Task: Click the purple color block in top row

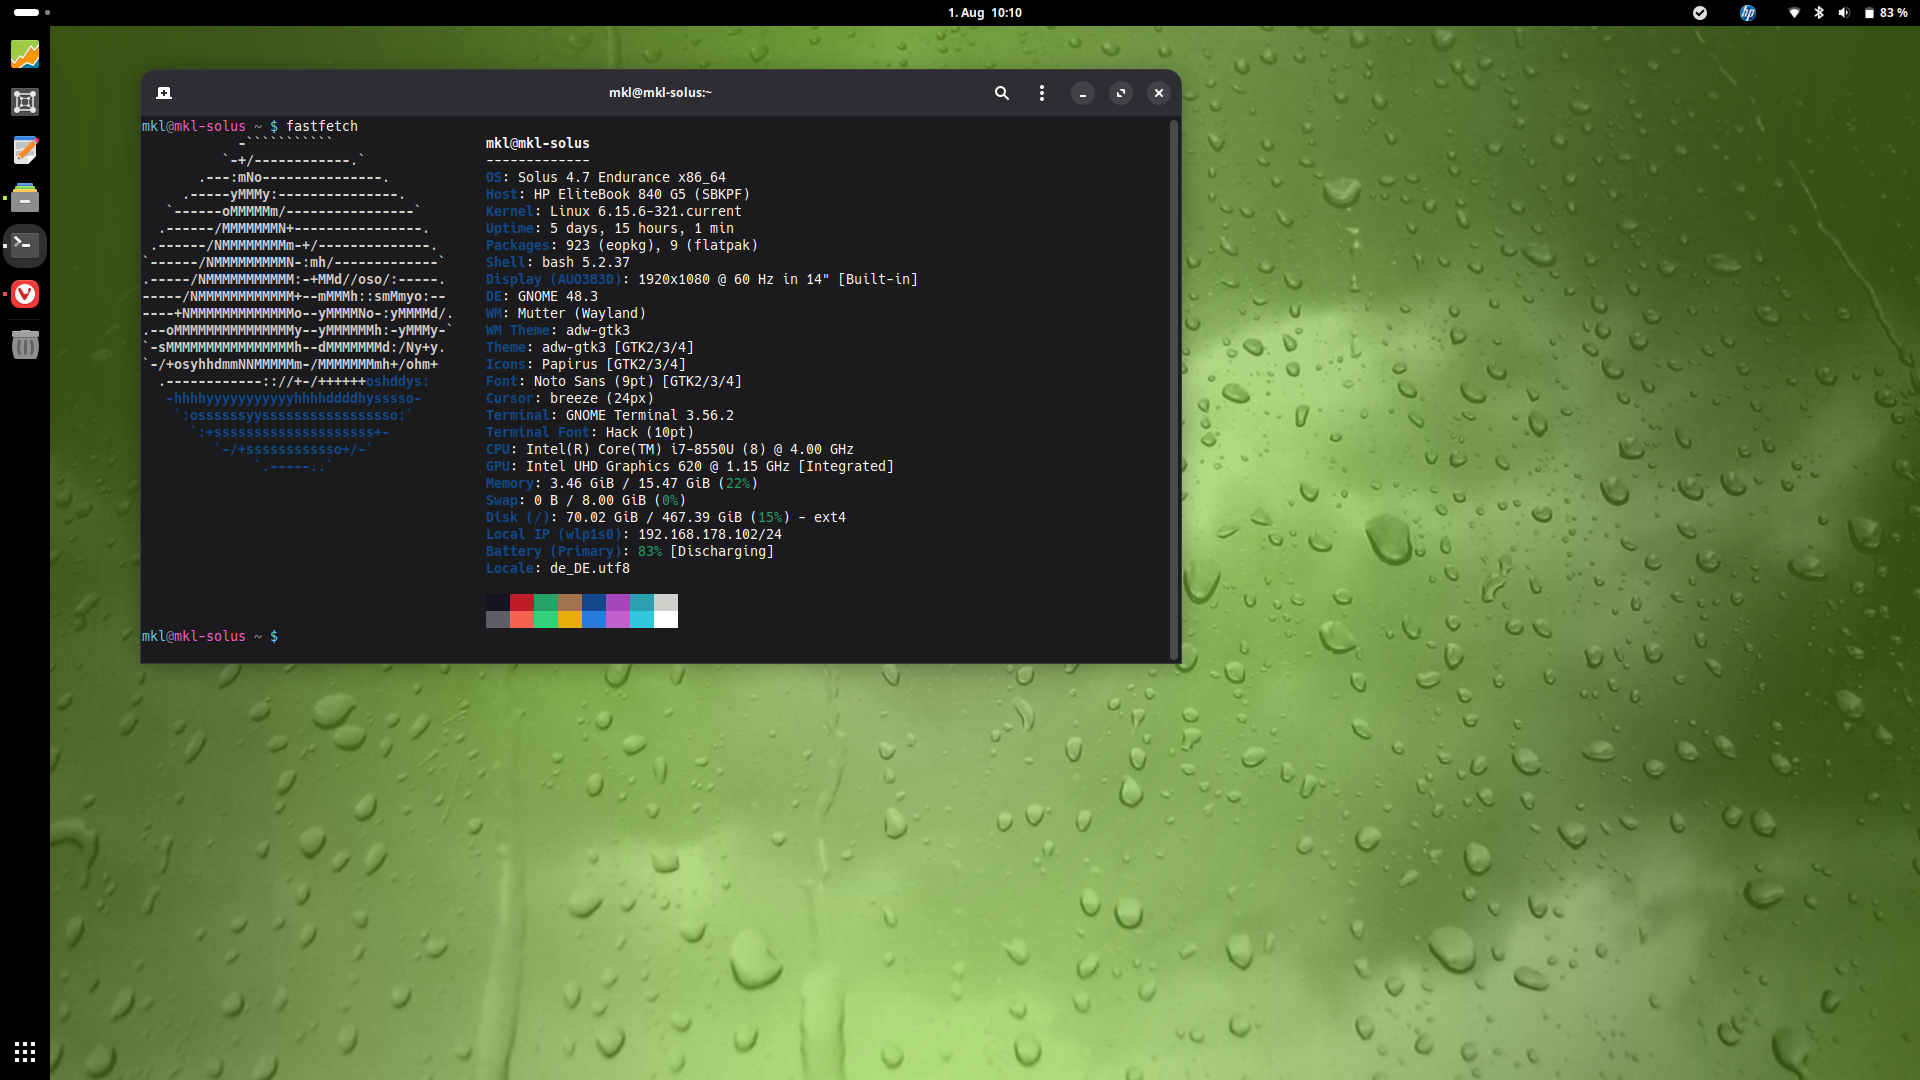Action: tap(618, 602)
